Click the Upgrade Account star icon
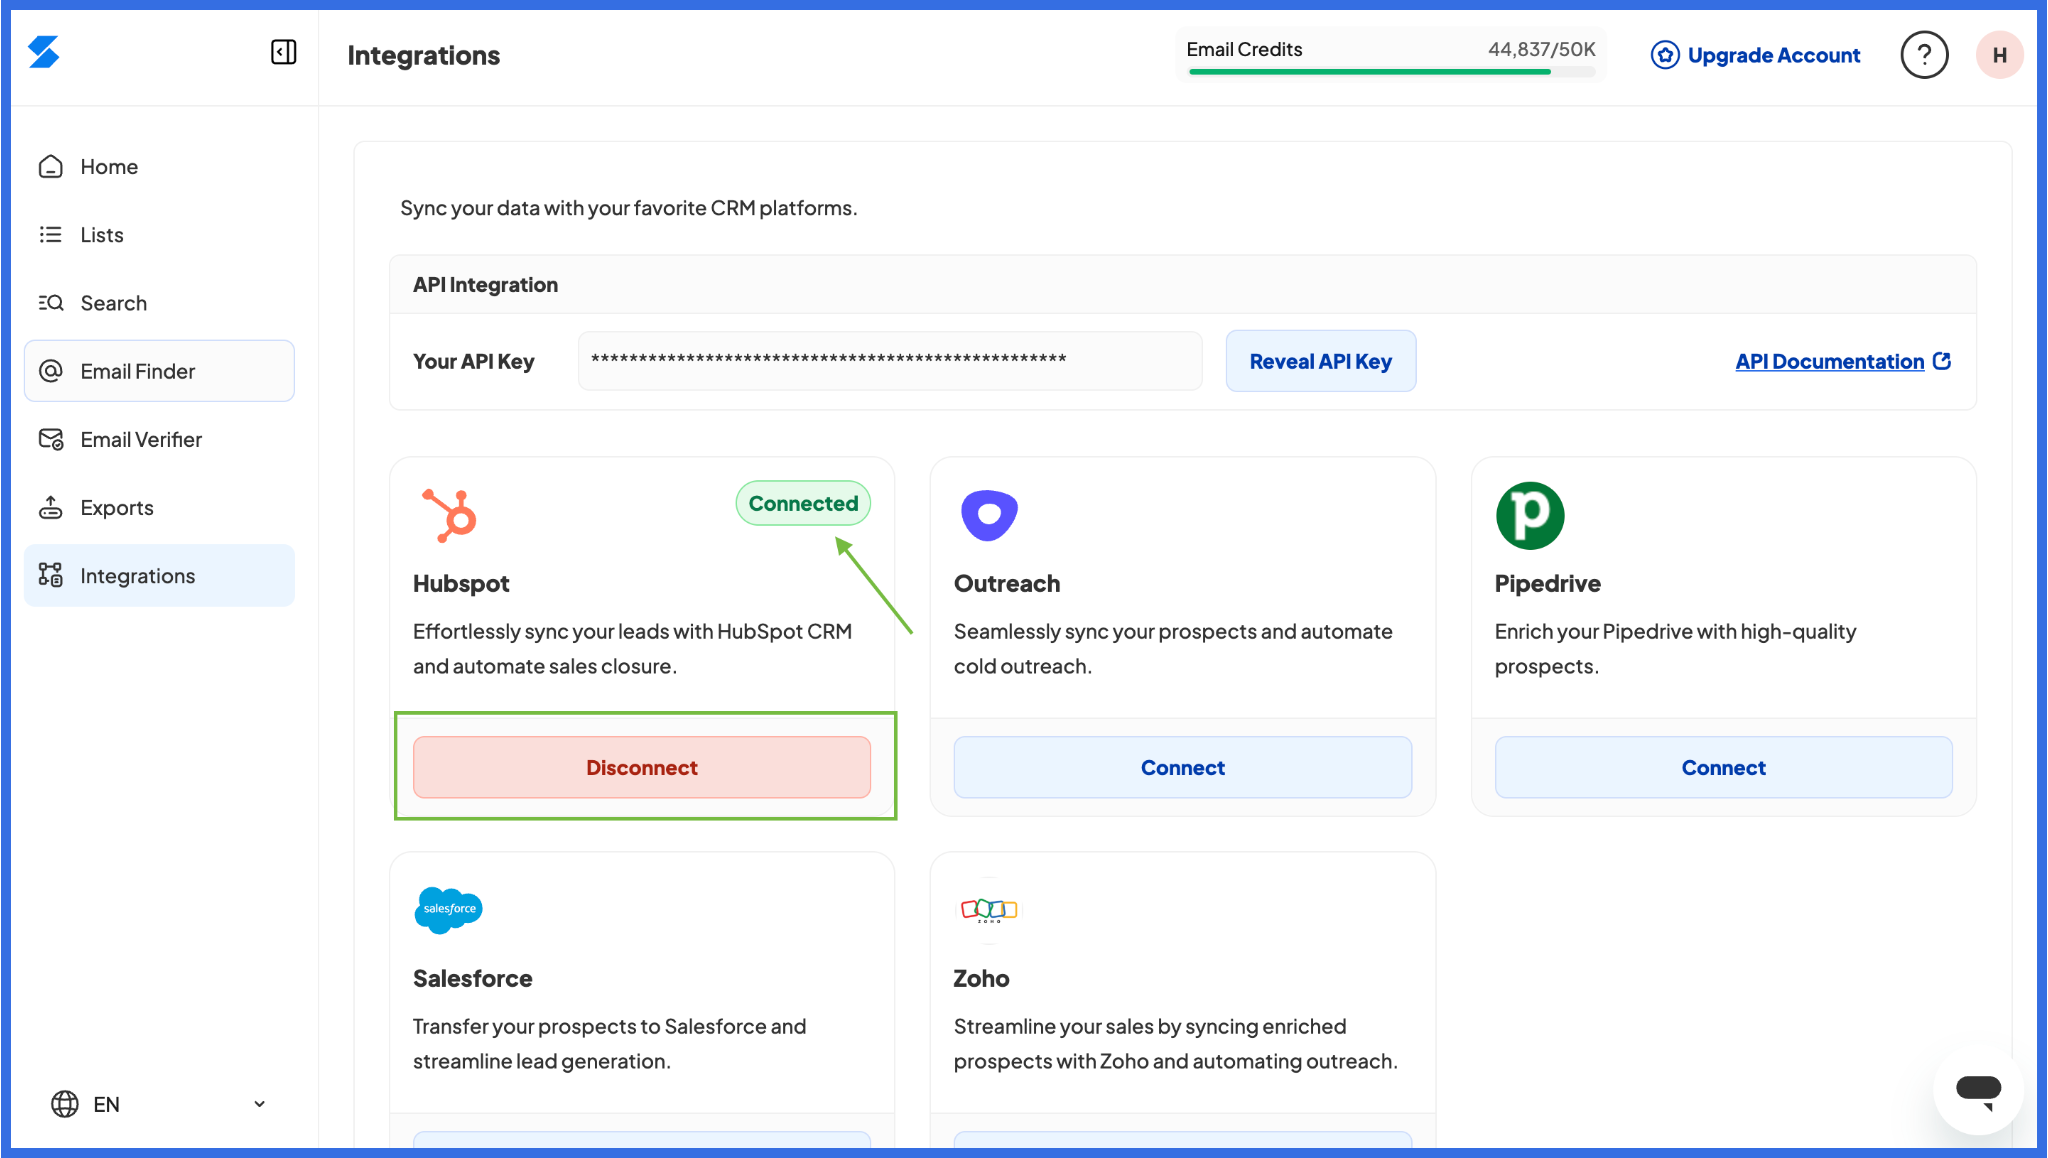The image size is (2048, 1158). click(1665, 55)
